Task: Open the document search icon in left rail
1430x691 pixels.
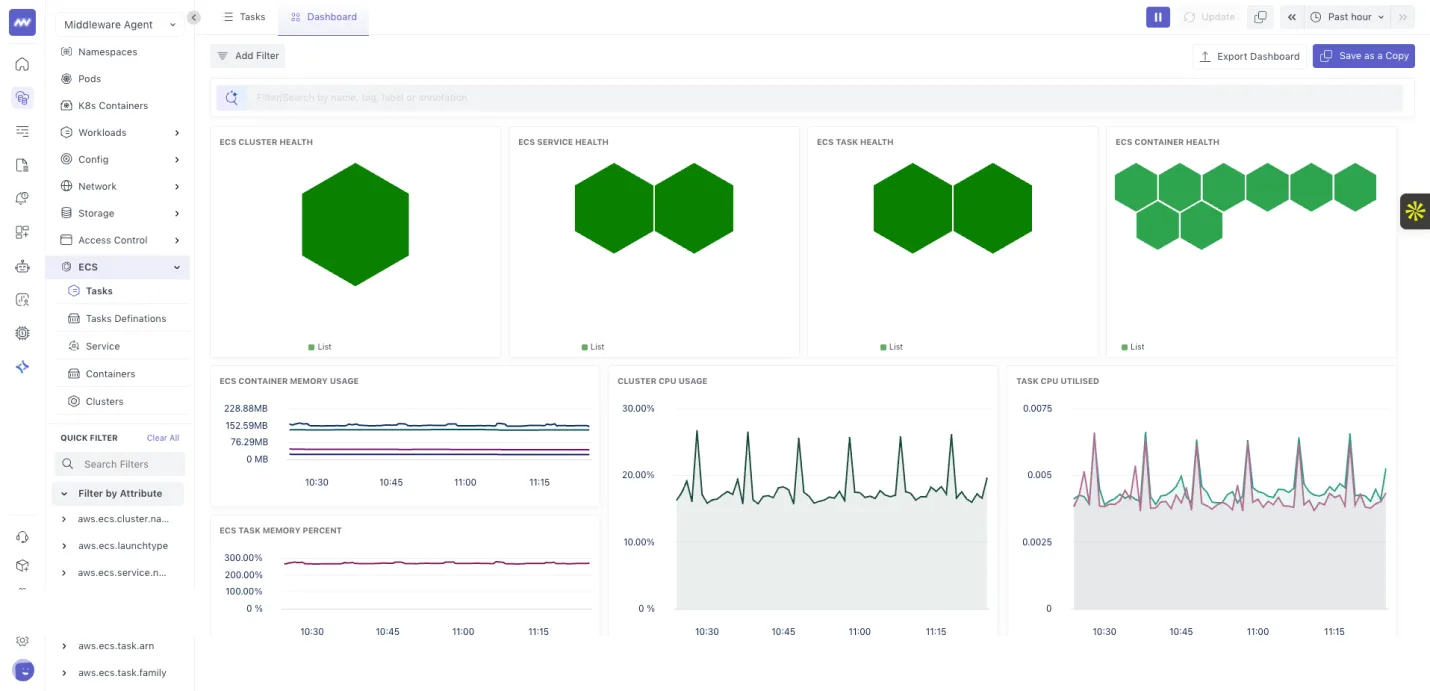Action: pyautogui.click(x=22, y=165)
